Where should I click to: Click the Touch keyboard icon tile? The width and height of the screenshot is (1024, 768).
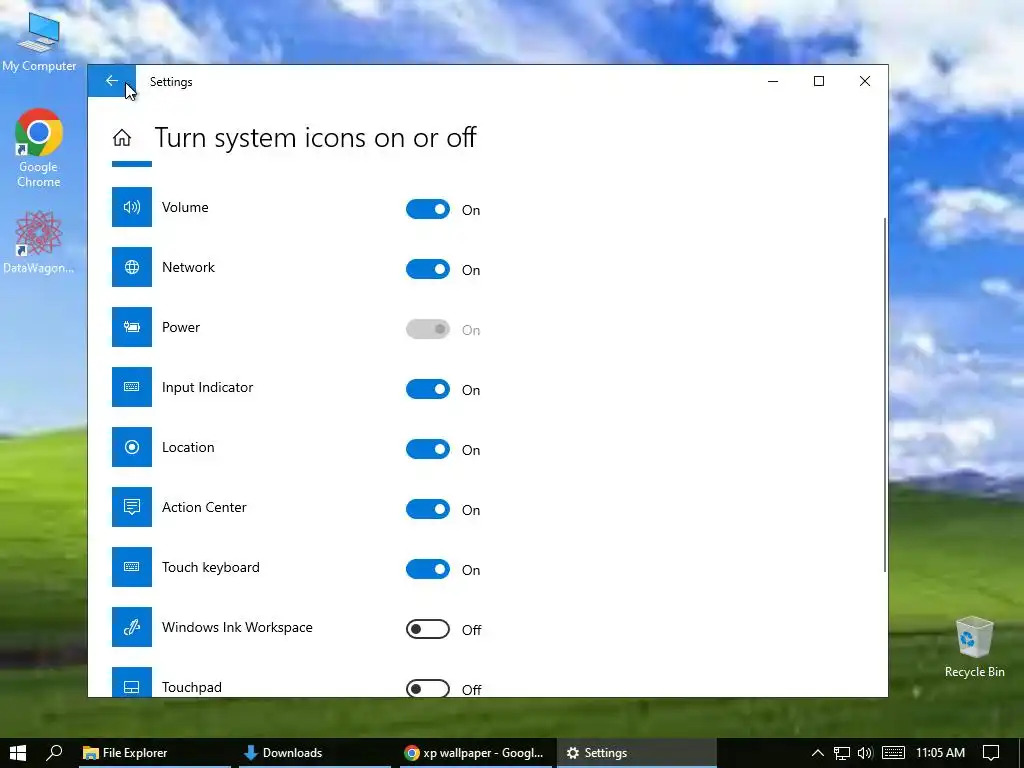[x=132, y=568]
